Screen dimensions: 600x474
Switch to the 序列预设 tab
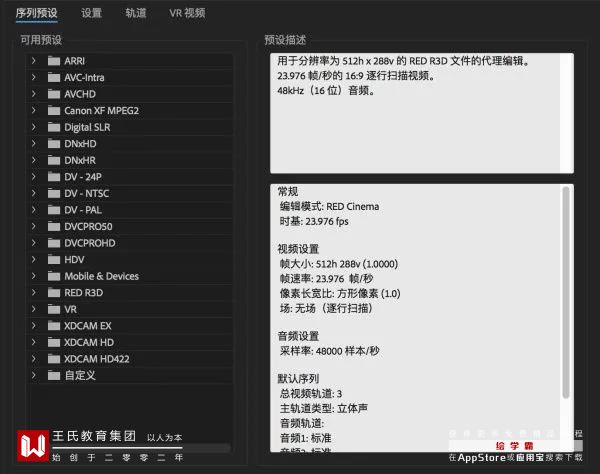click(x=37, y=13)
